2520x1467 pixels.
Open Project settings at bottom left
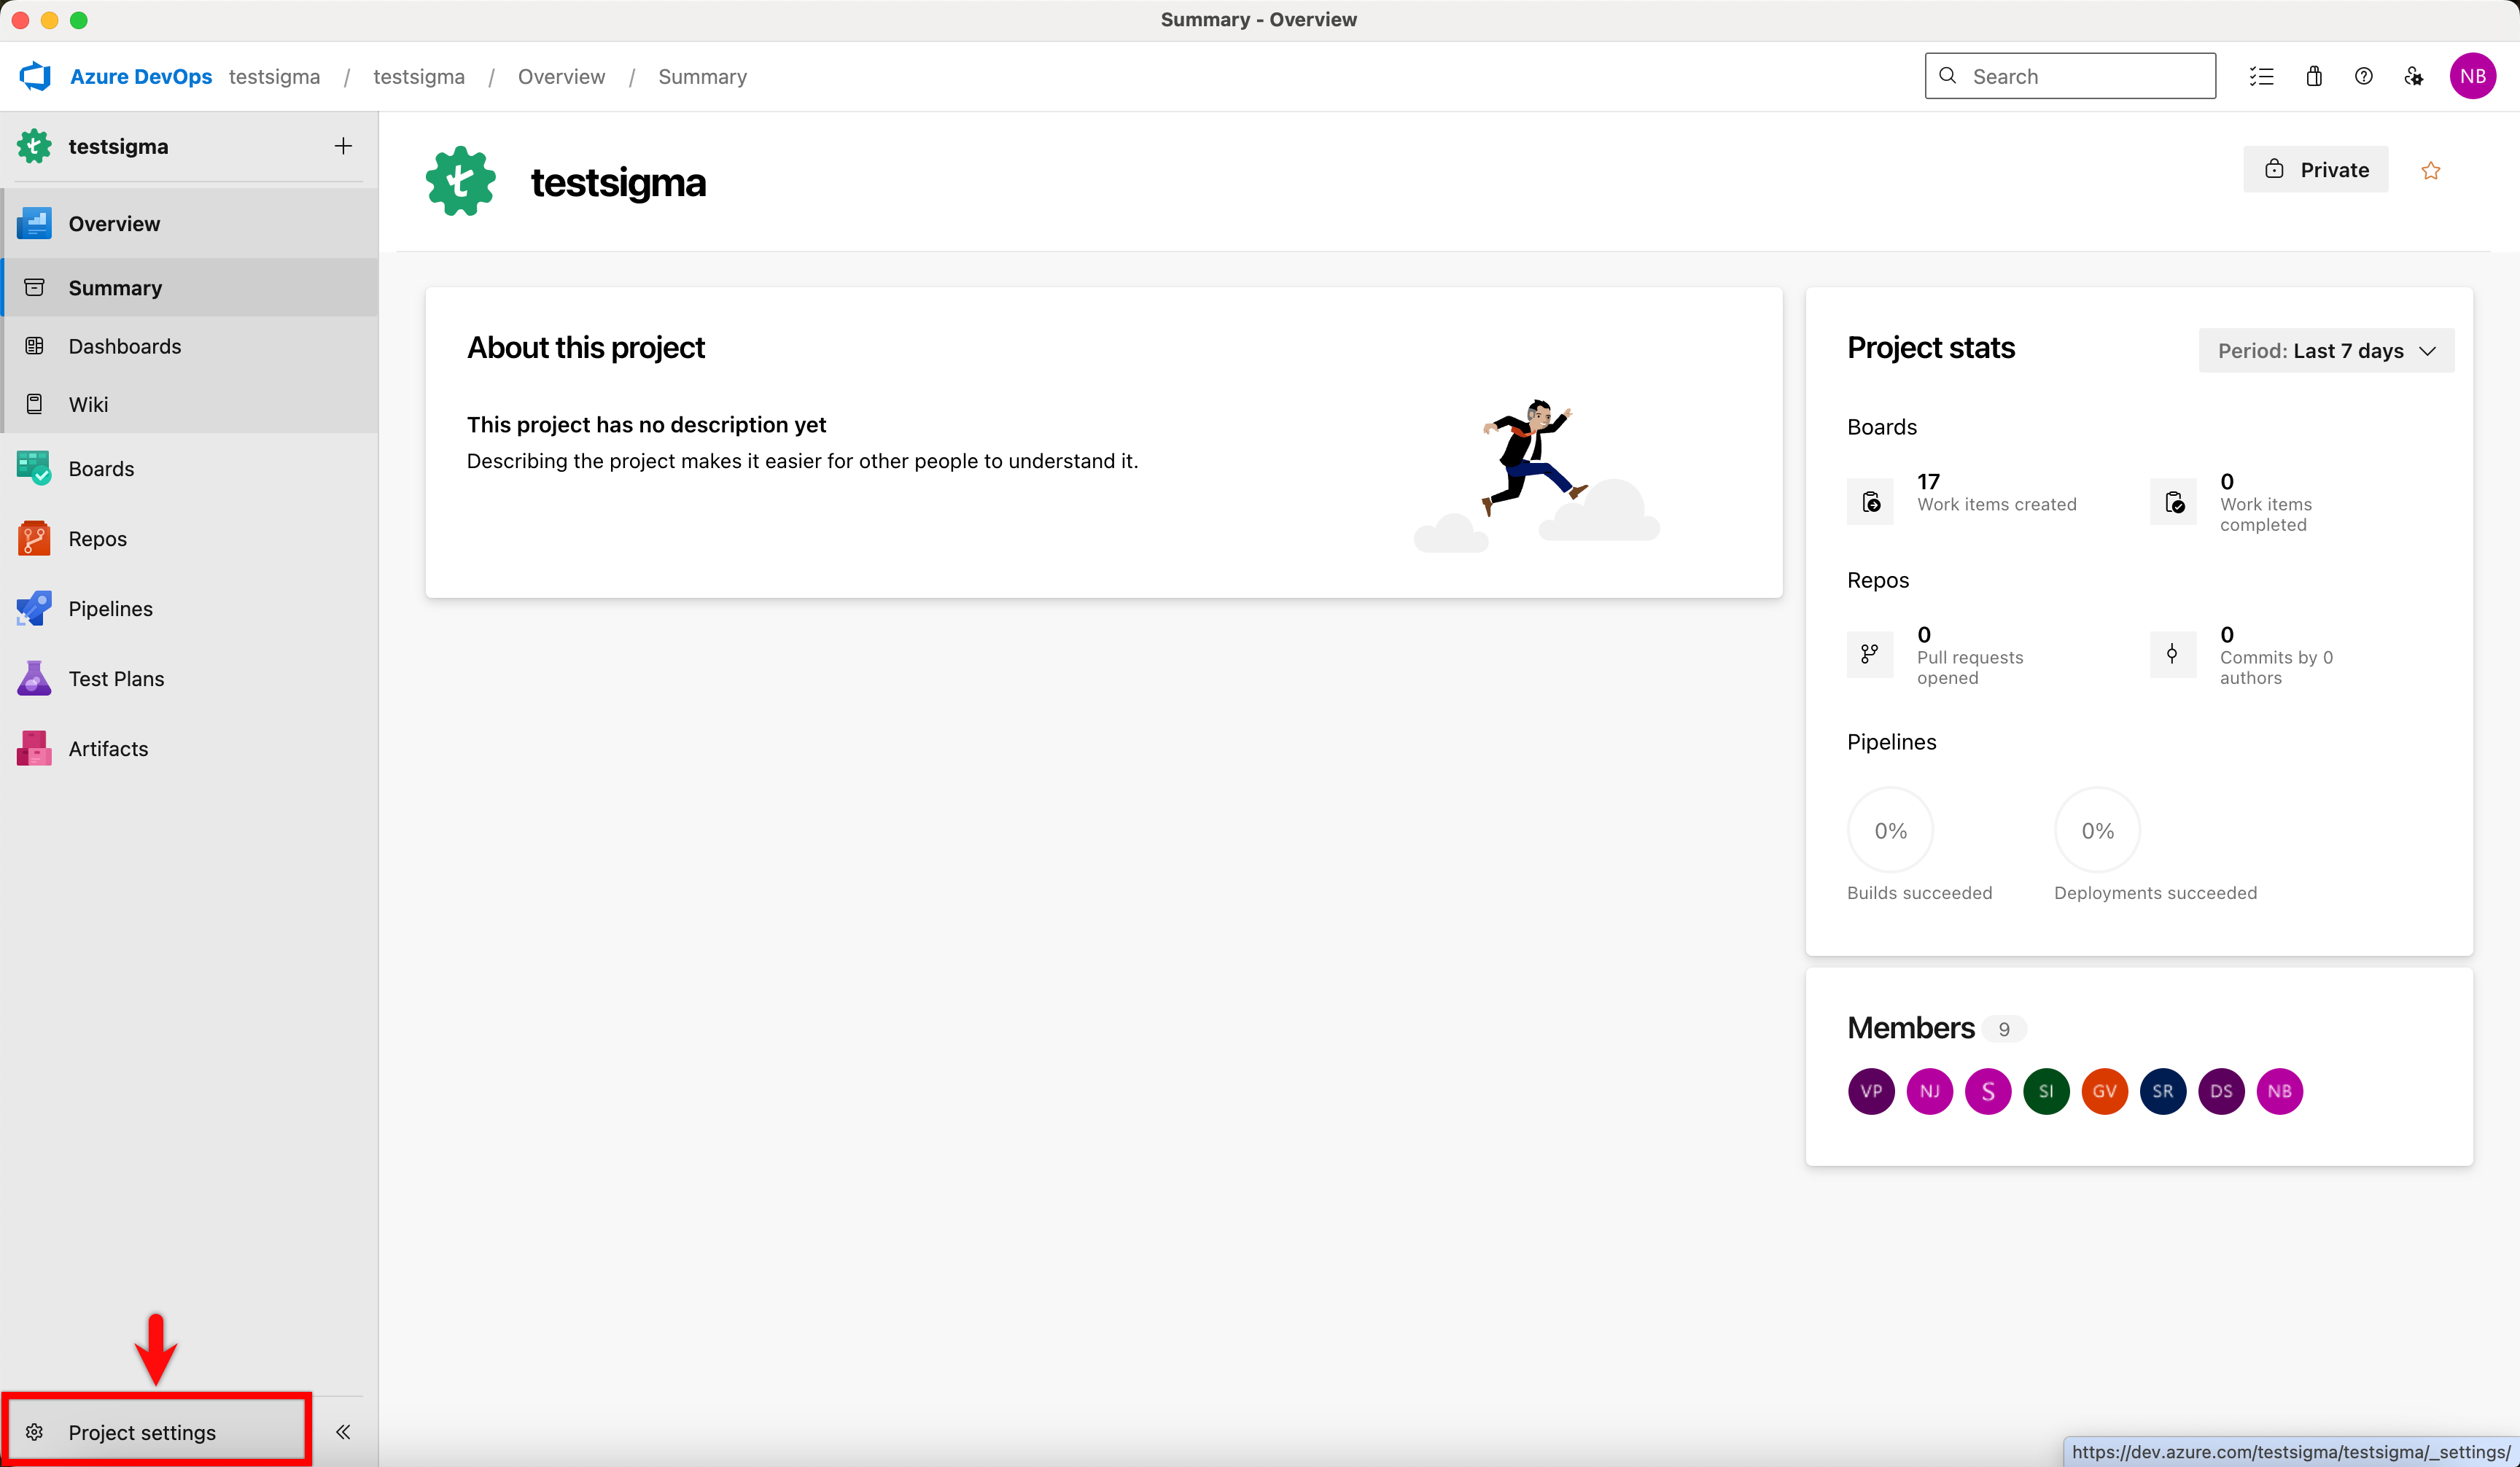(142, 1432)
